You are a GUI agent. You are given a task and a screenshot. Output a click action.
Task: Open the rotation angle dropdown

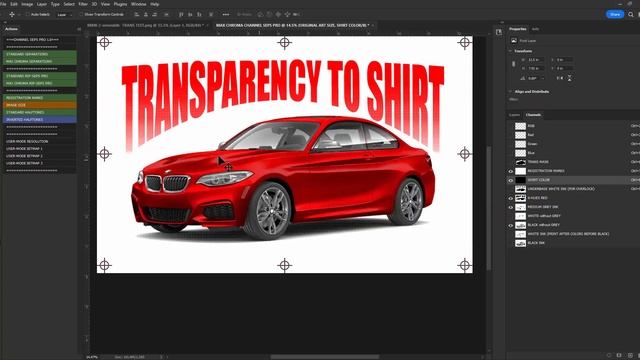click(543, 78)
